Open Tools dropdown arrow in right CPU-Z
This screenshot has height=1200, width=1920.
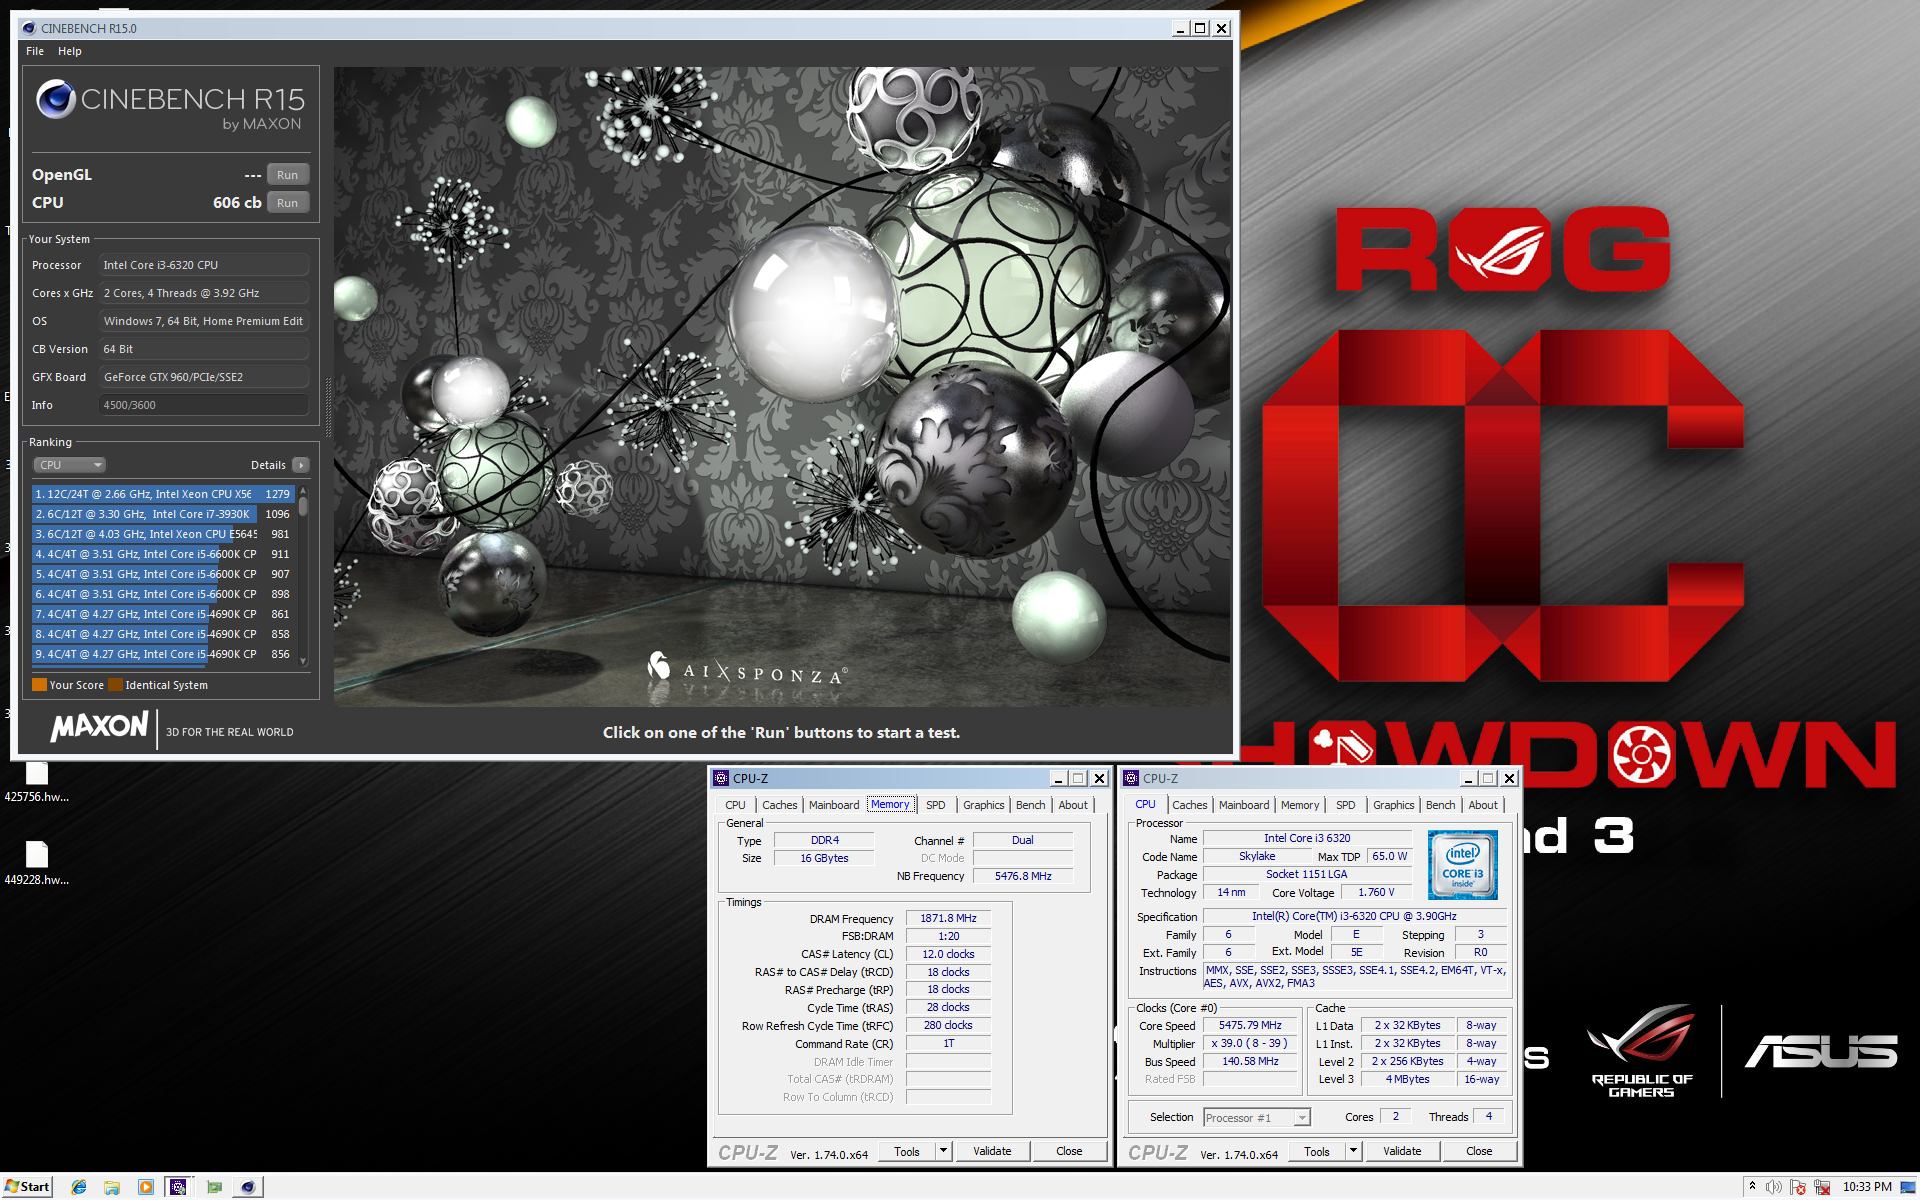pos(1353,1151)
